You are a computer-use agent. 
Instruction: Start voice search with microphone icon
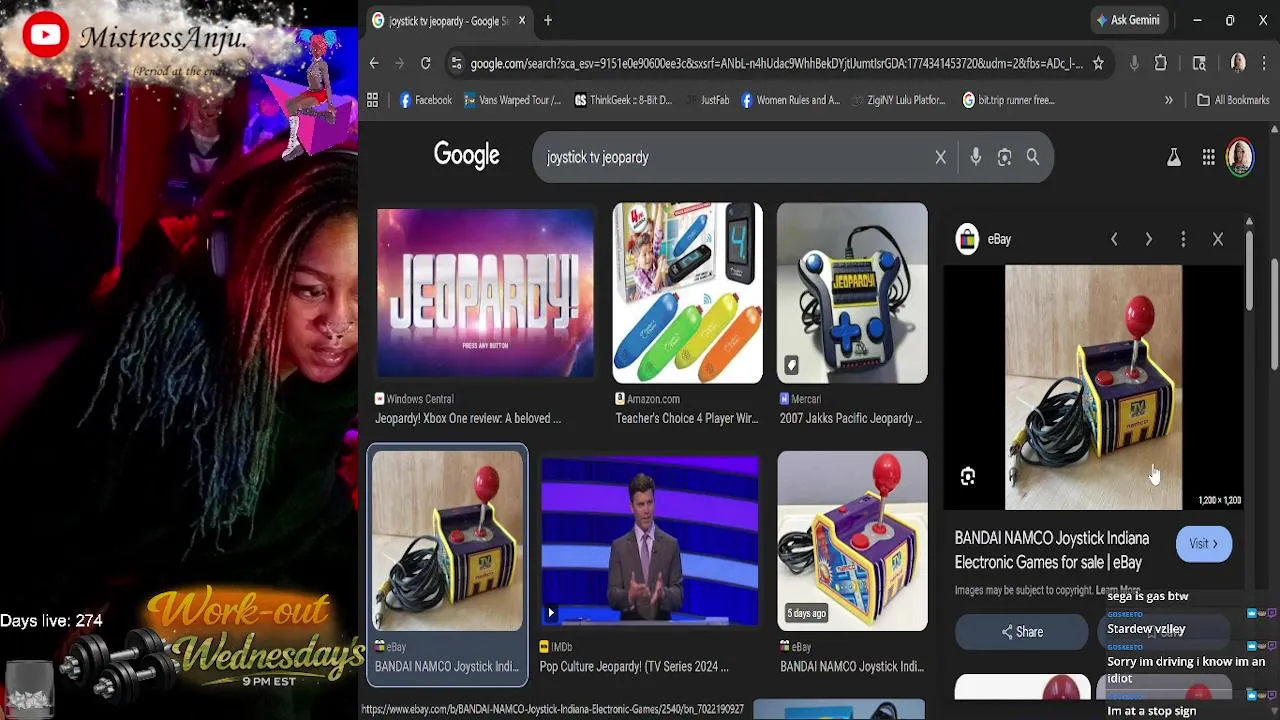[x=975, y=157]
